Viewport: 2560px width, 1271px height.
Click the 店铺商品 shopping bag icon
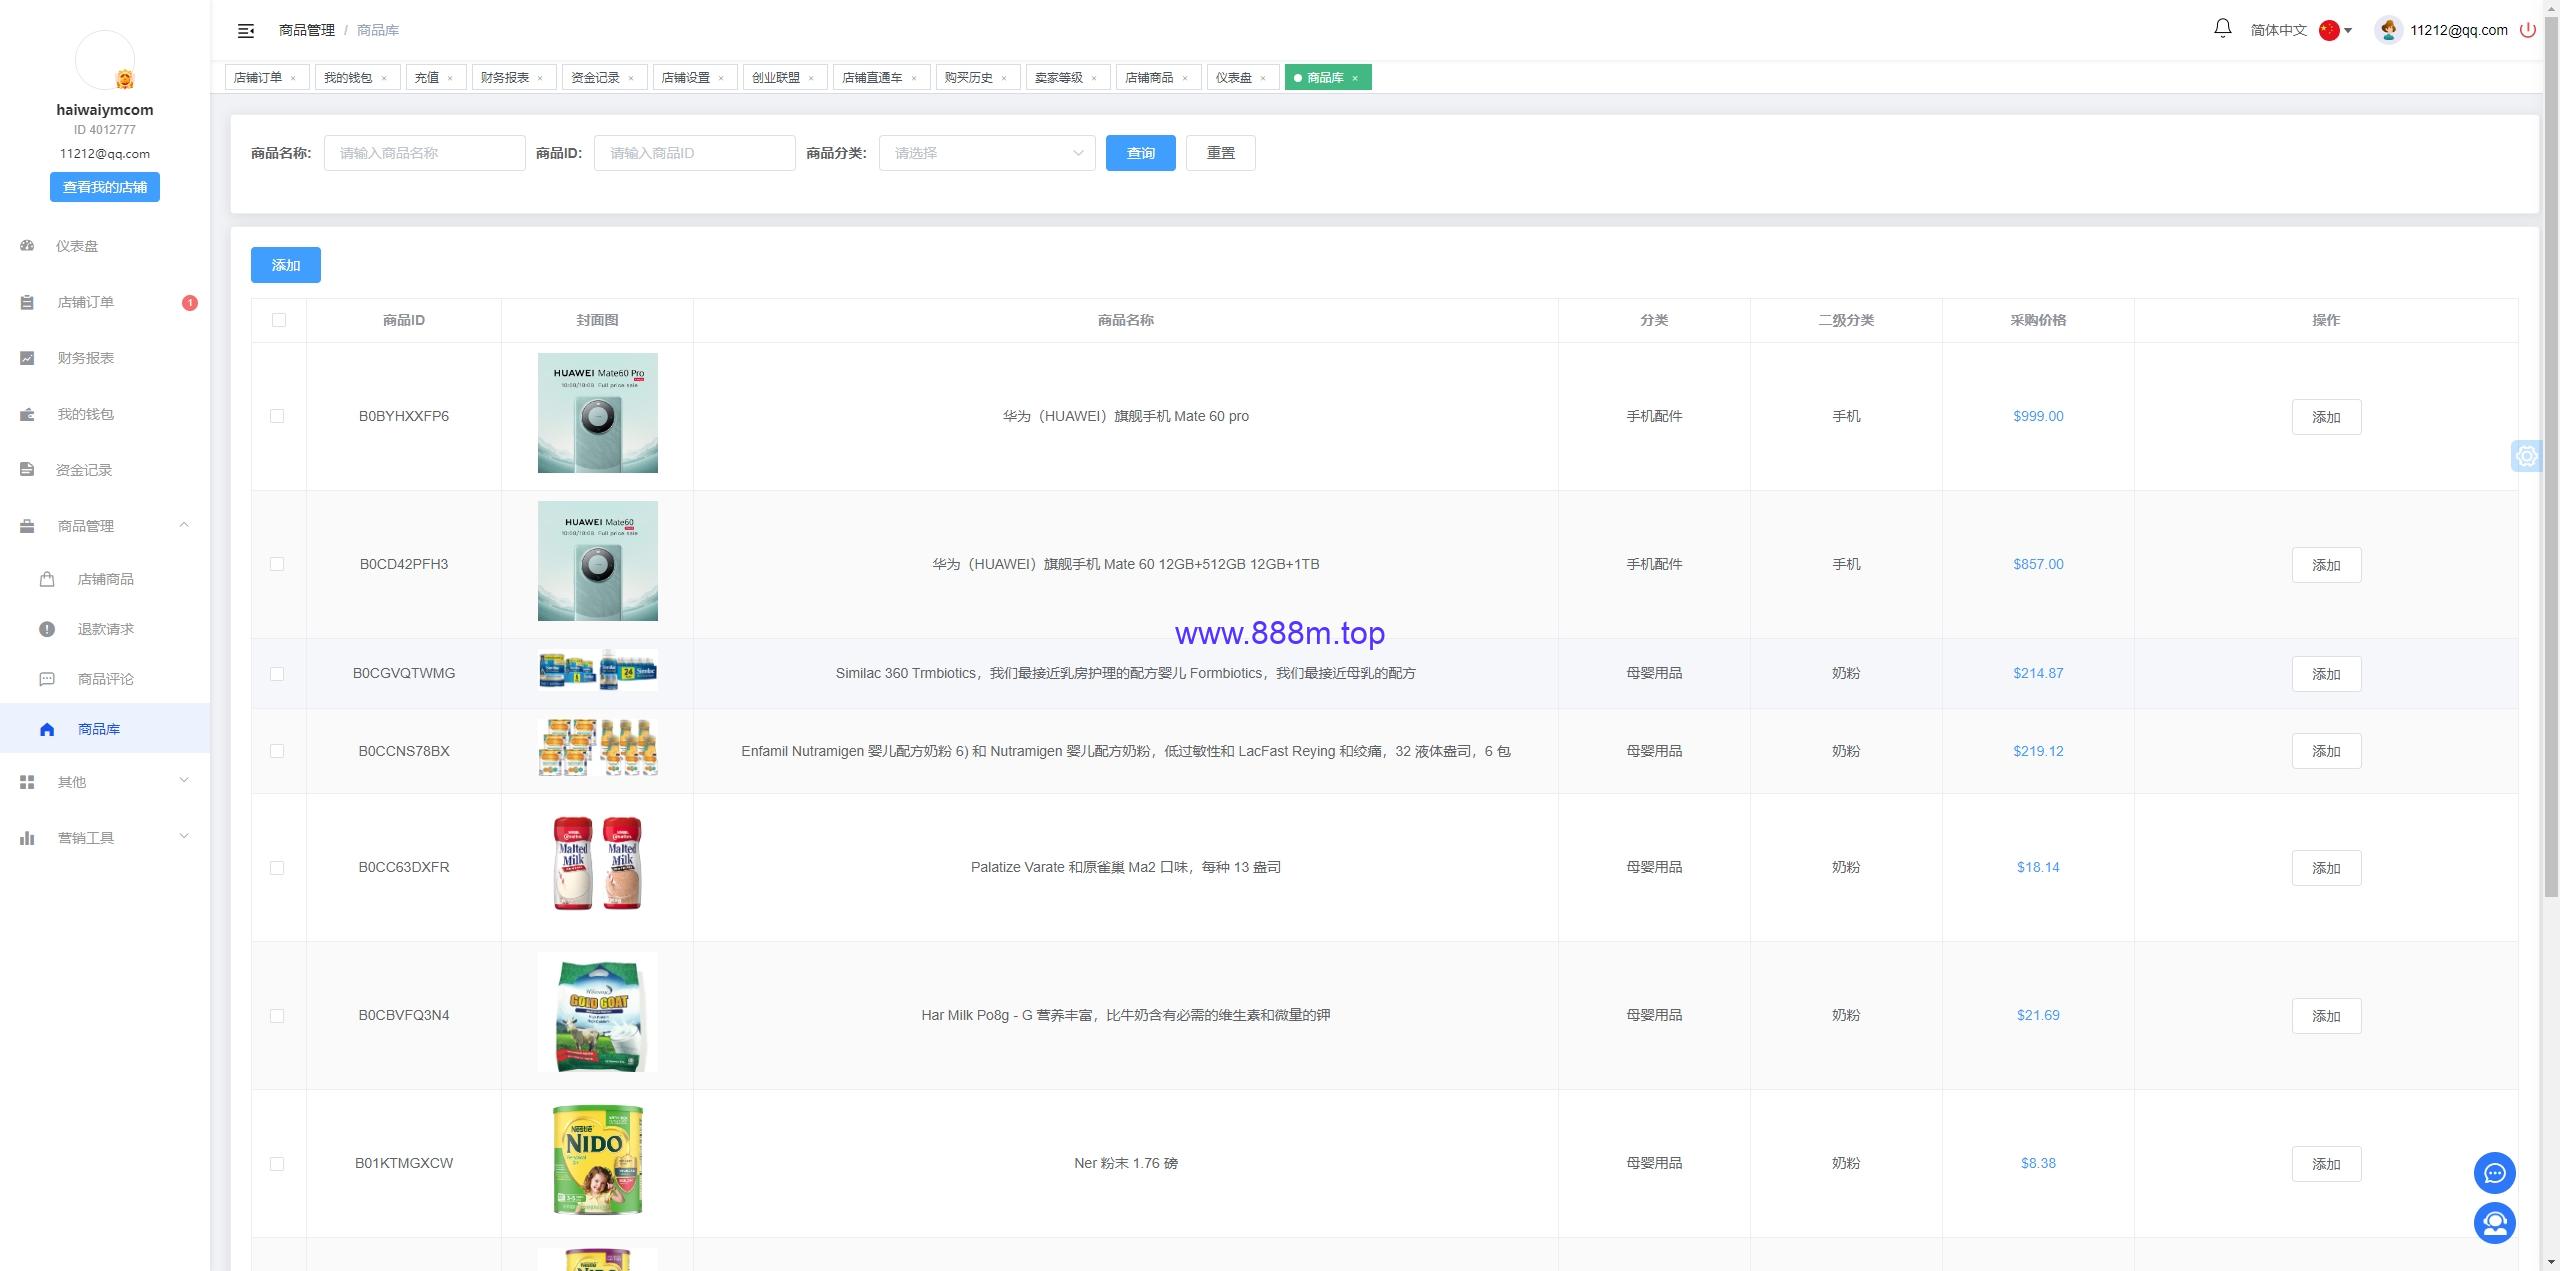tap(47, 579)
